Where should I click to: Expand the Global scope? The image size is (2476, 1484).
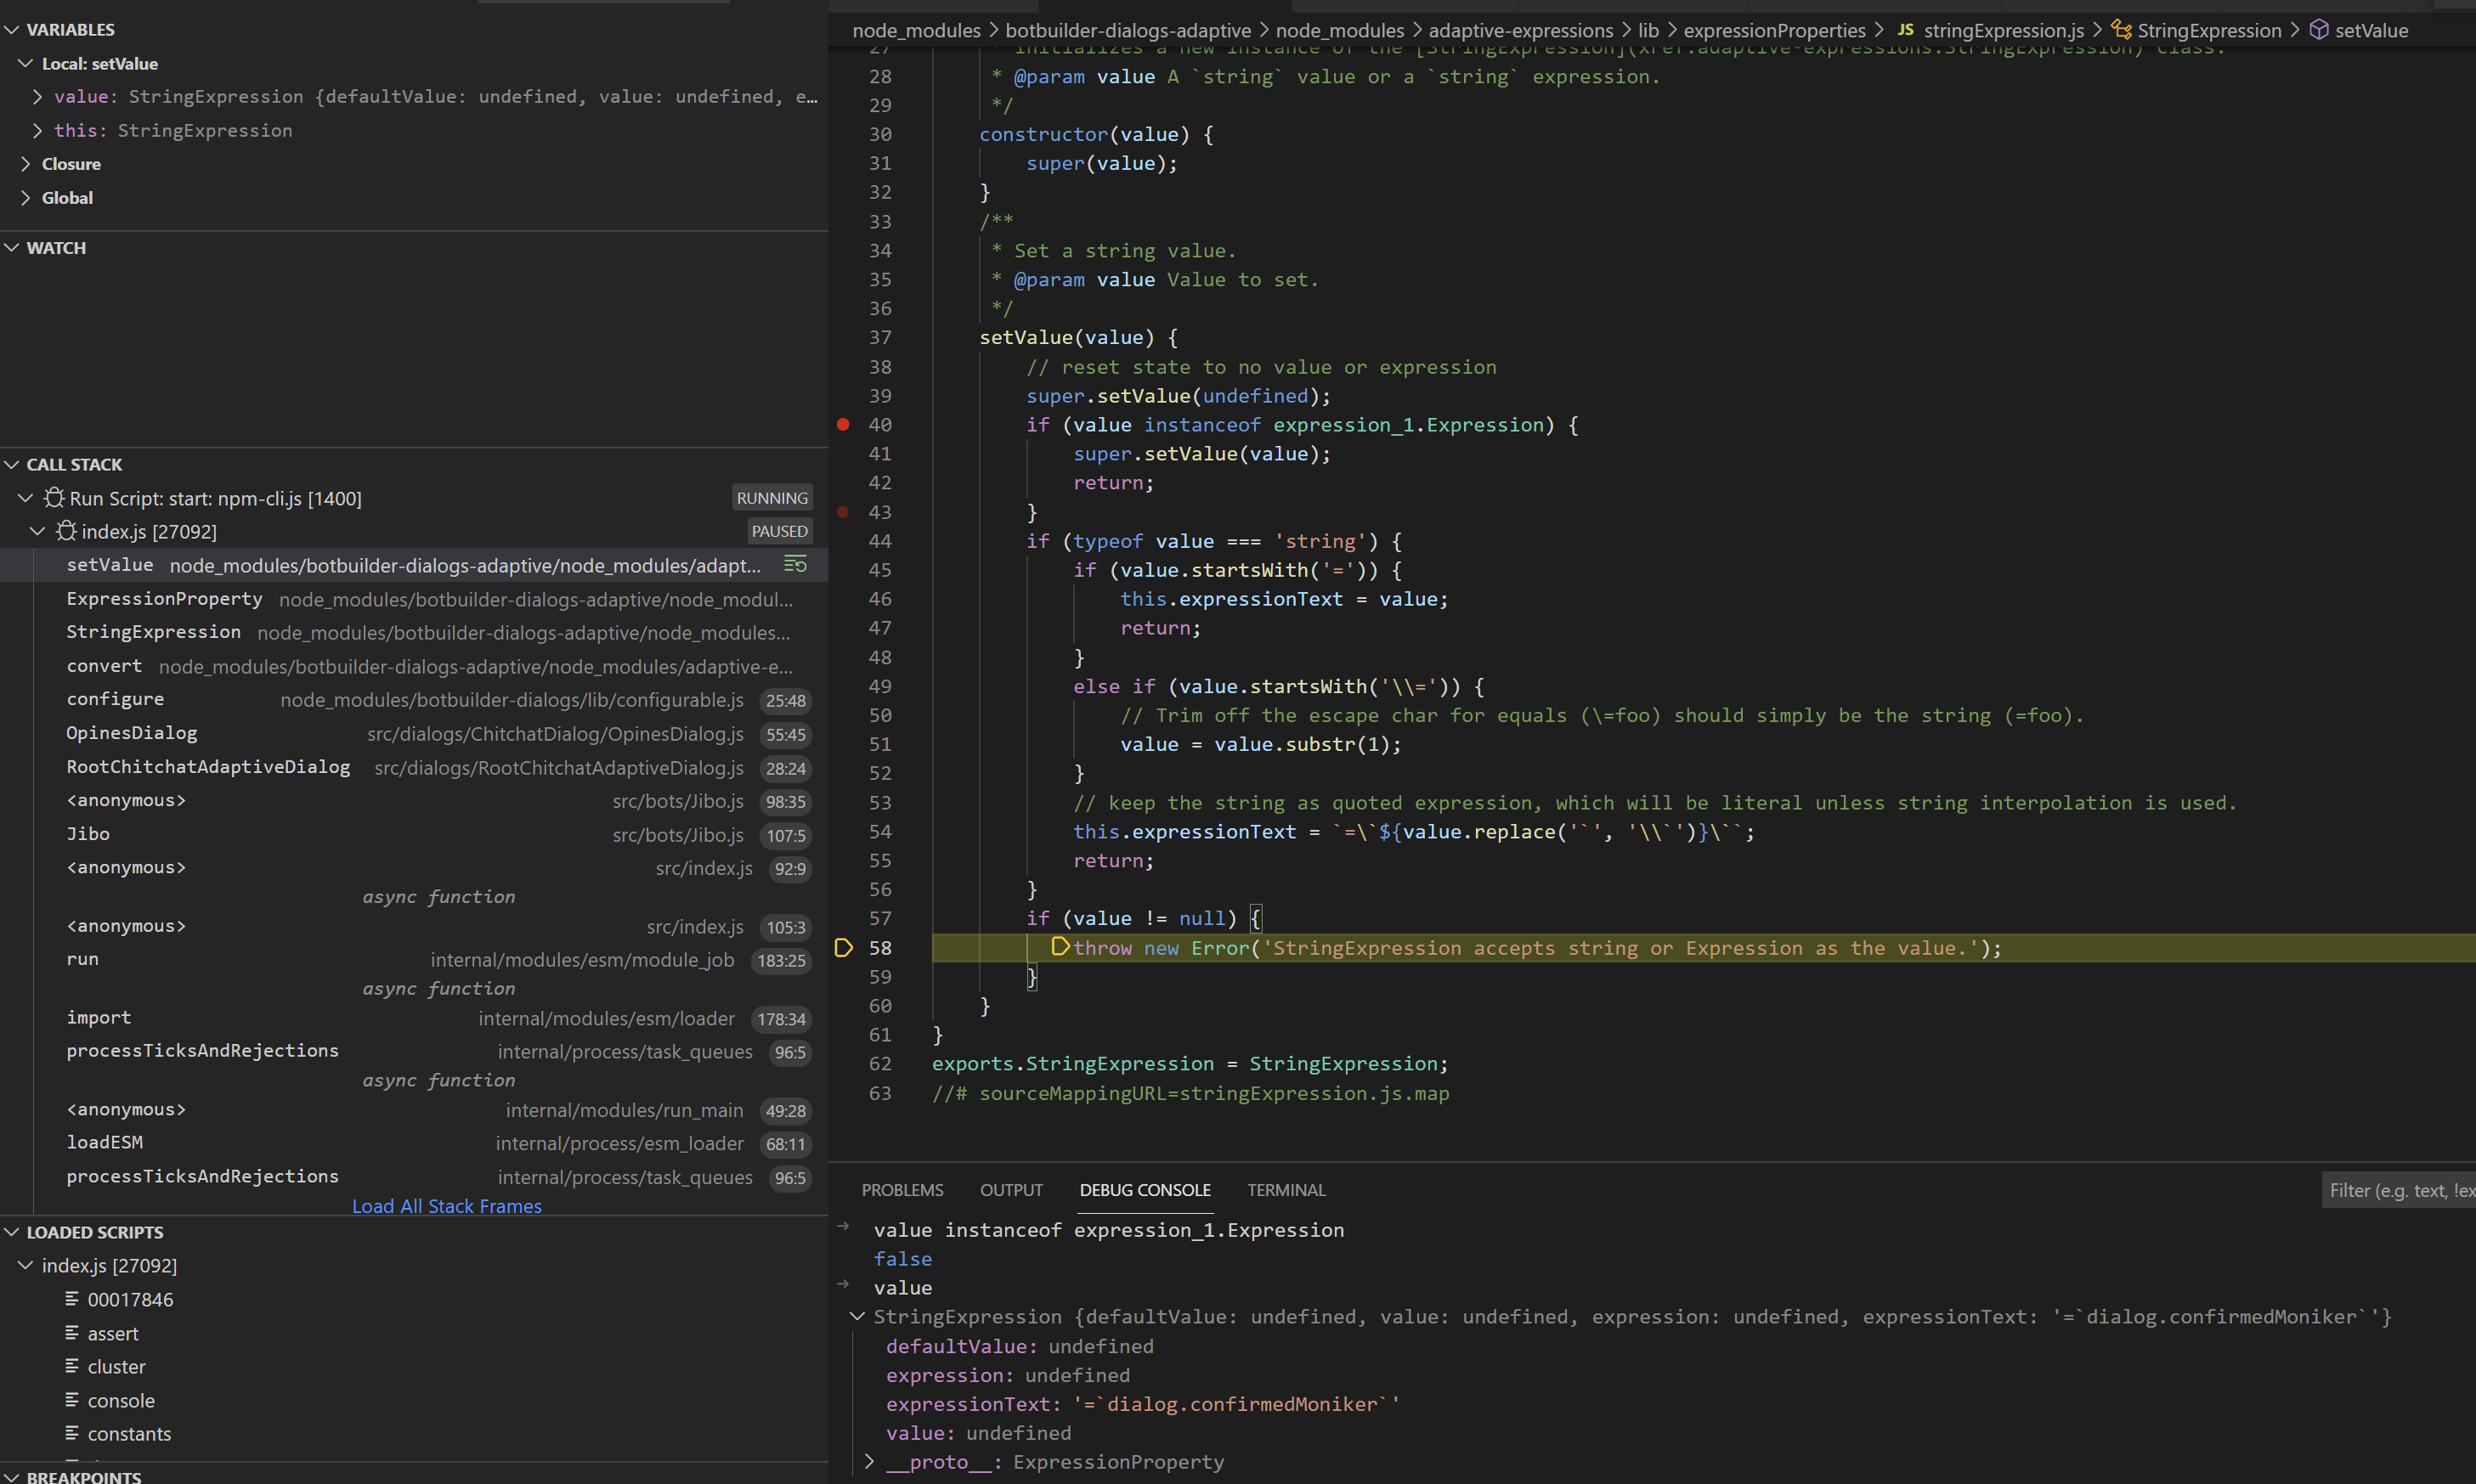tap(26, 198)
